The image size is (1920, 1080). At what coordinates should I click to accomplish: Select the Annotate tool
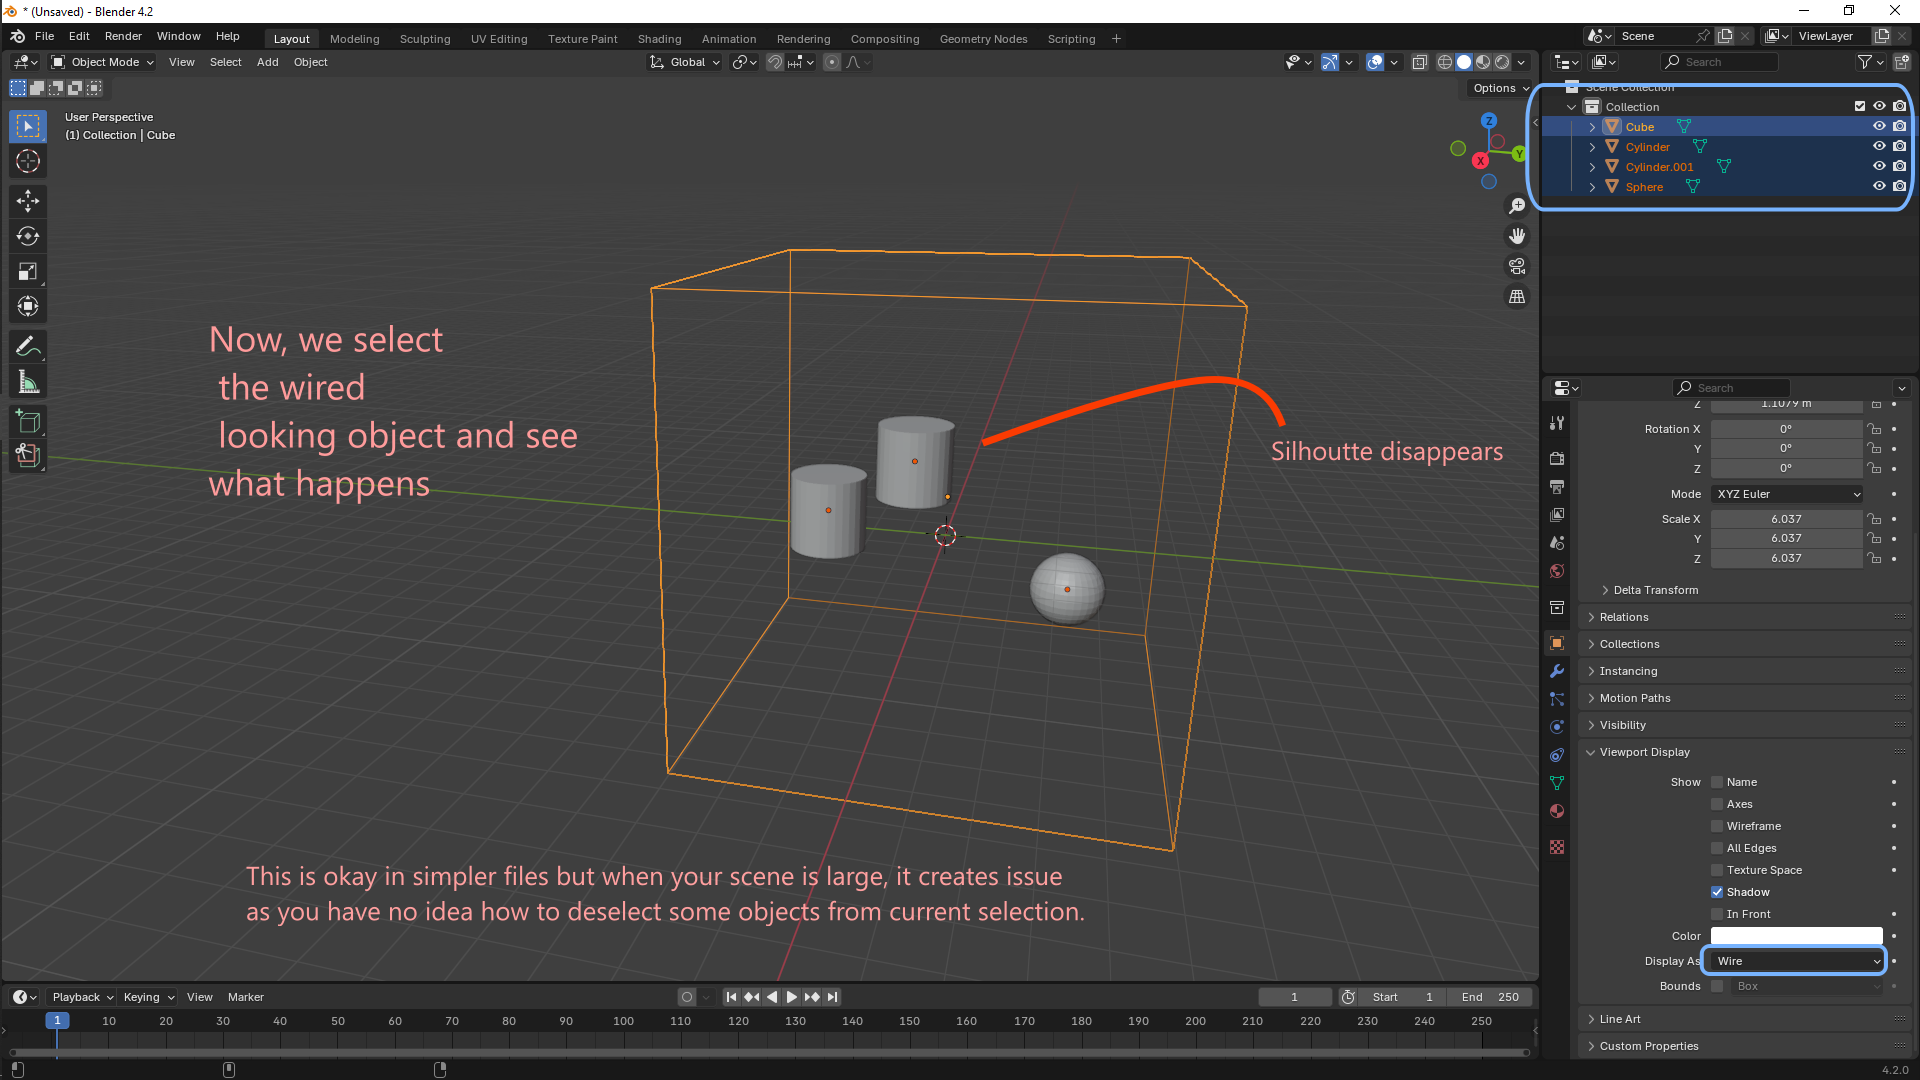pyautogui.click(x=28, y=347)
